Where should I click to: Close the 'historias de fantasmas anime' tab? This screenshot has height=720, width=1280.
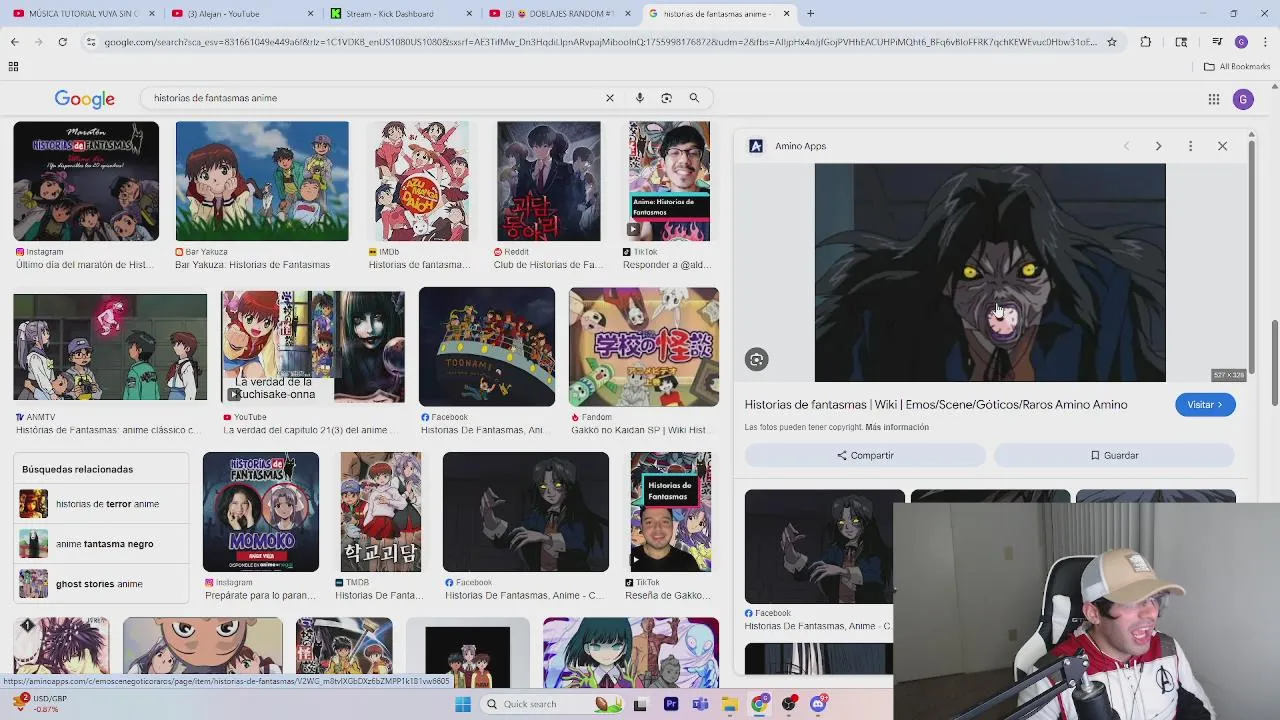786,14
